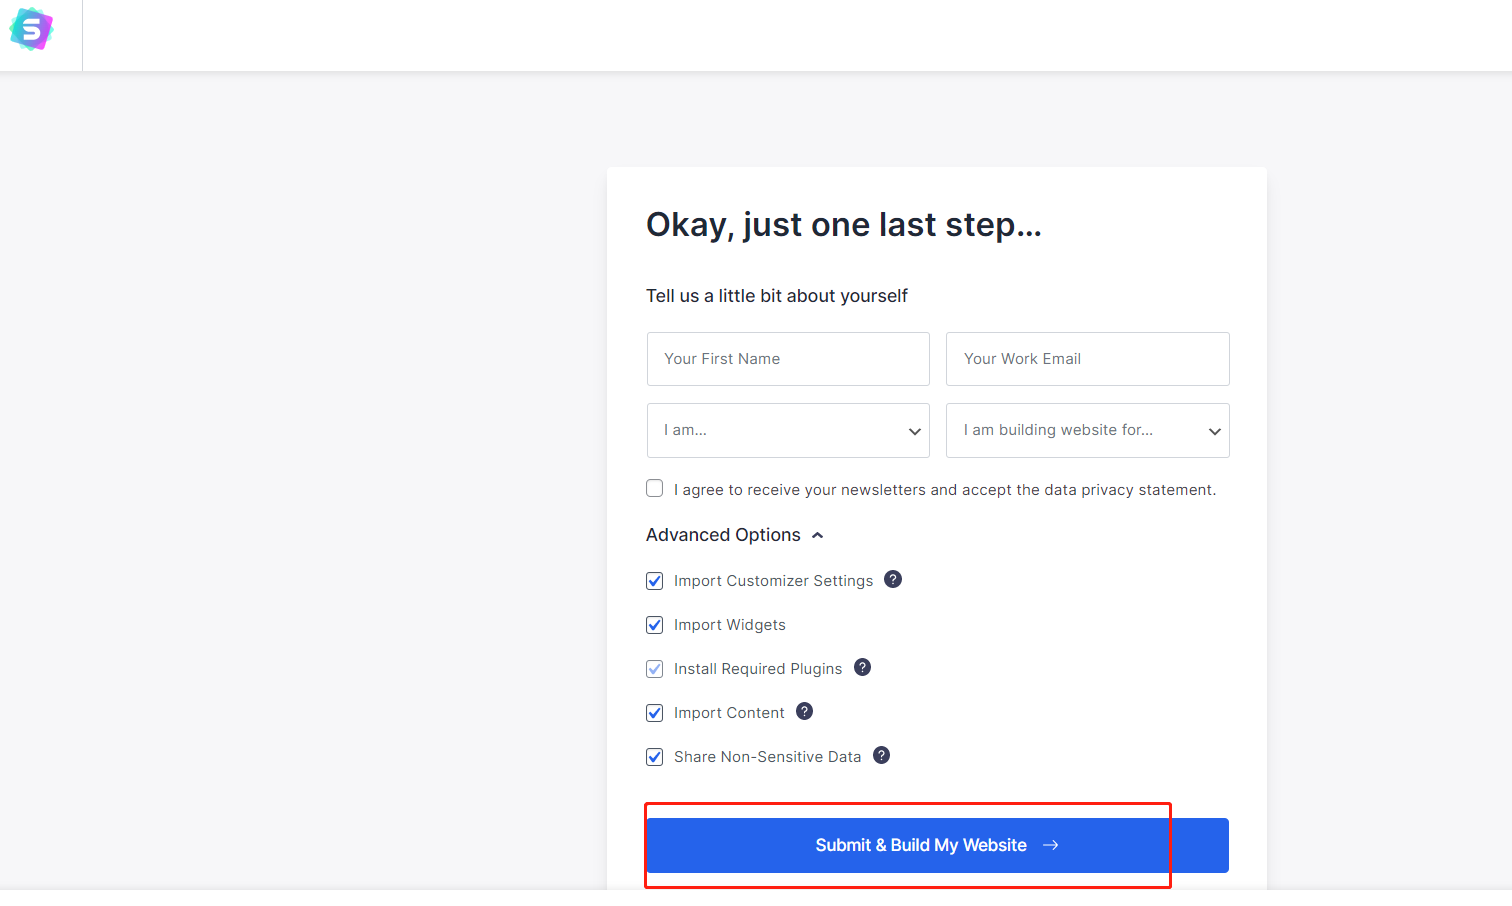Click help icon beside Share Non-Sensitive Data
The height and width of the screenshot is (906, 1512).
[x=881, y=755]
